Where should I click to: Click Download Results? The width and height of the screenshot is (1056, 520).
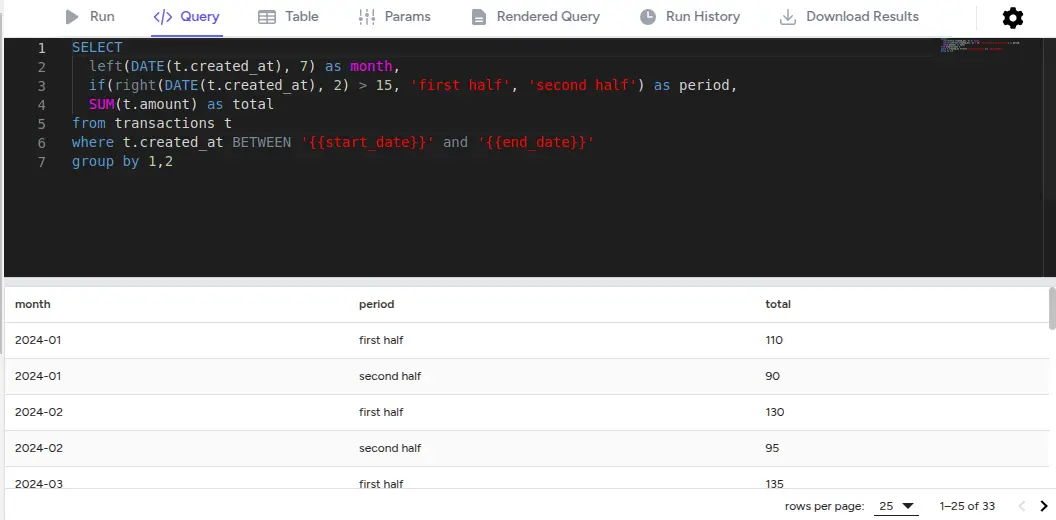(x=849, y=18)
